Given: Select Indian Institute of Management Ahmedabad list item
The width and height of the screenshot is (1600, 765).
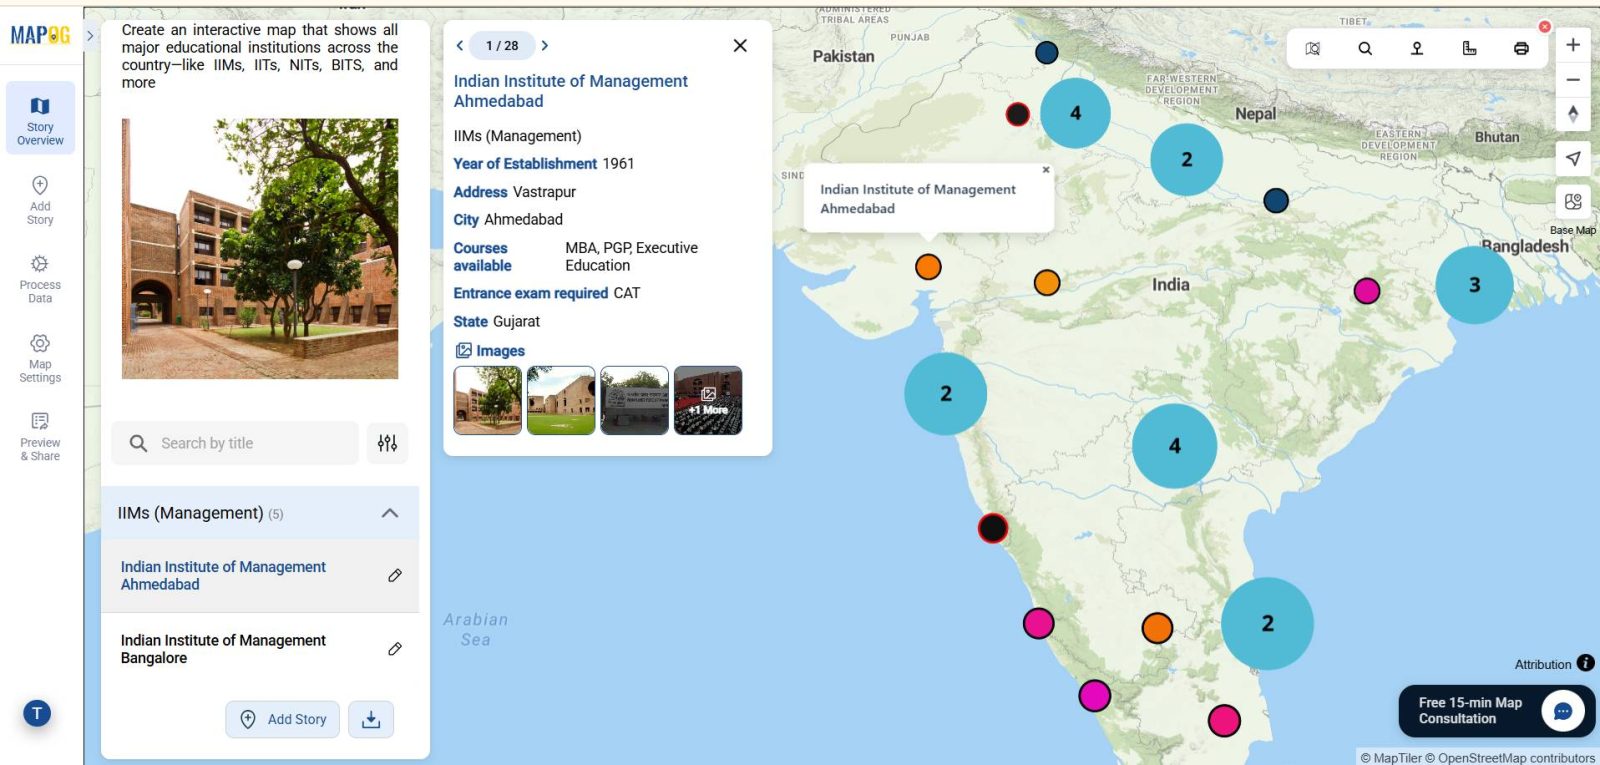Looking at the screenshot, I should (260, 575).
